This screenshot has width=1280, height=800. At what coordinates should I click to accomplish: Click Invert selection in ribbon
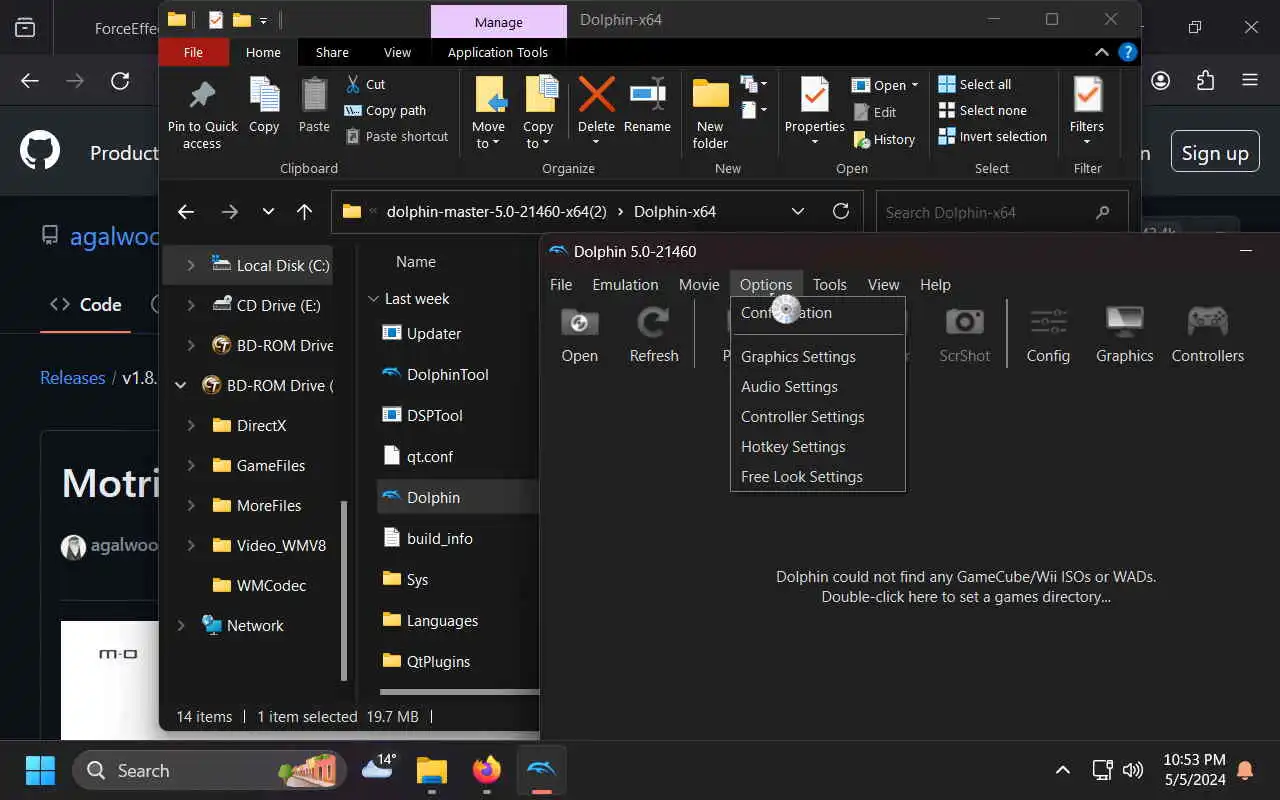tap(993, 136)
